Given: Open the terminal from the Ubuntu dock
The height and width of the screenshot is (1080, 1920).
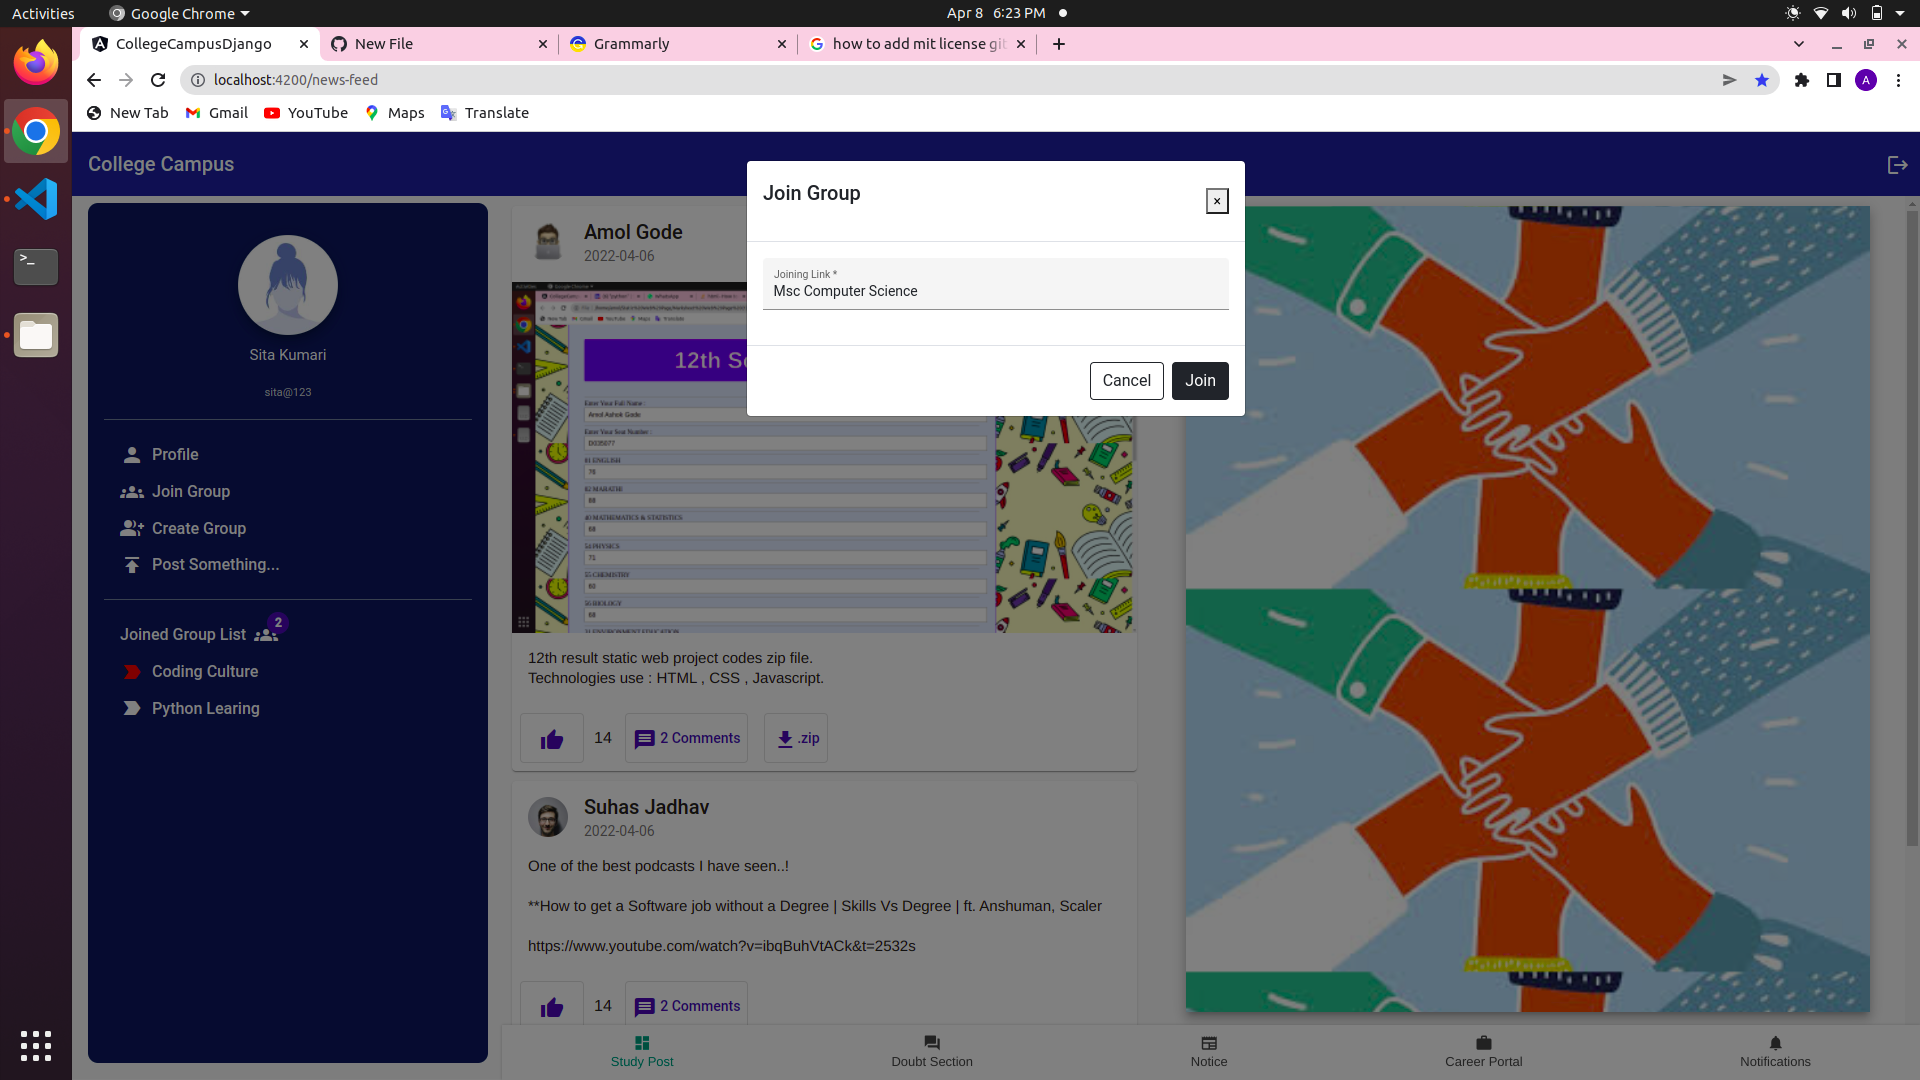Looking at the screenshot, I should pos(35,267).
